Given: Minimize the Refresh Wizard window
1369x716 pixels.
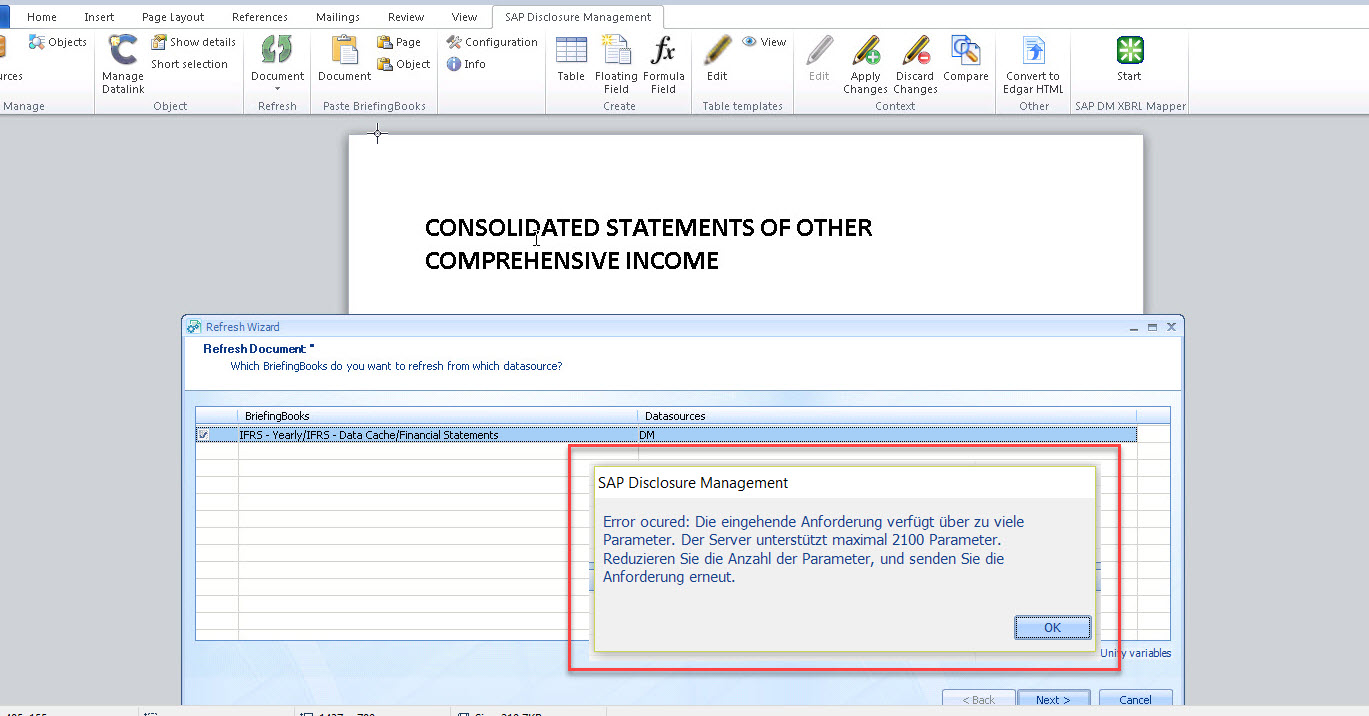Looking at the screenshot, I should (x=1134, y=327).
